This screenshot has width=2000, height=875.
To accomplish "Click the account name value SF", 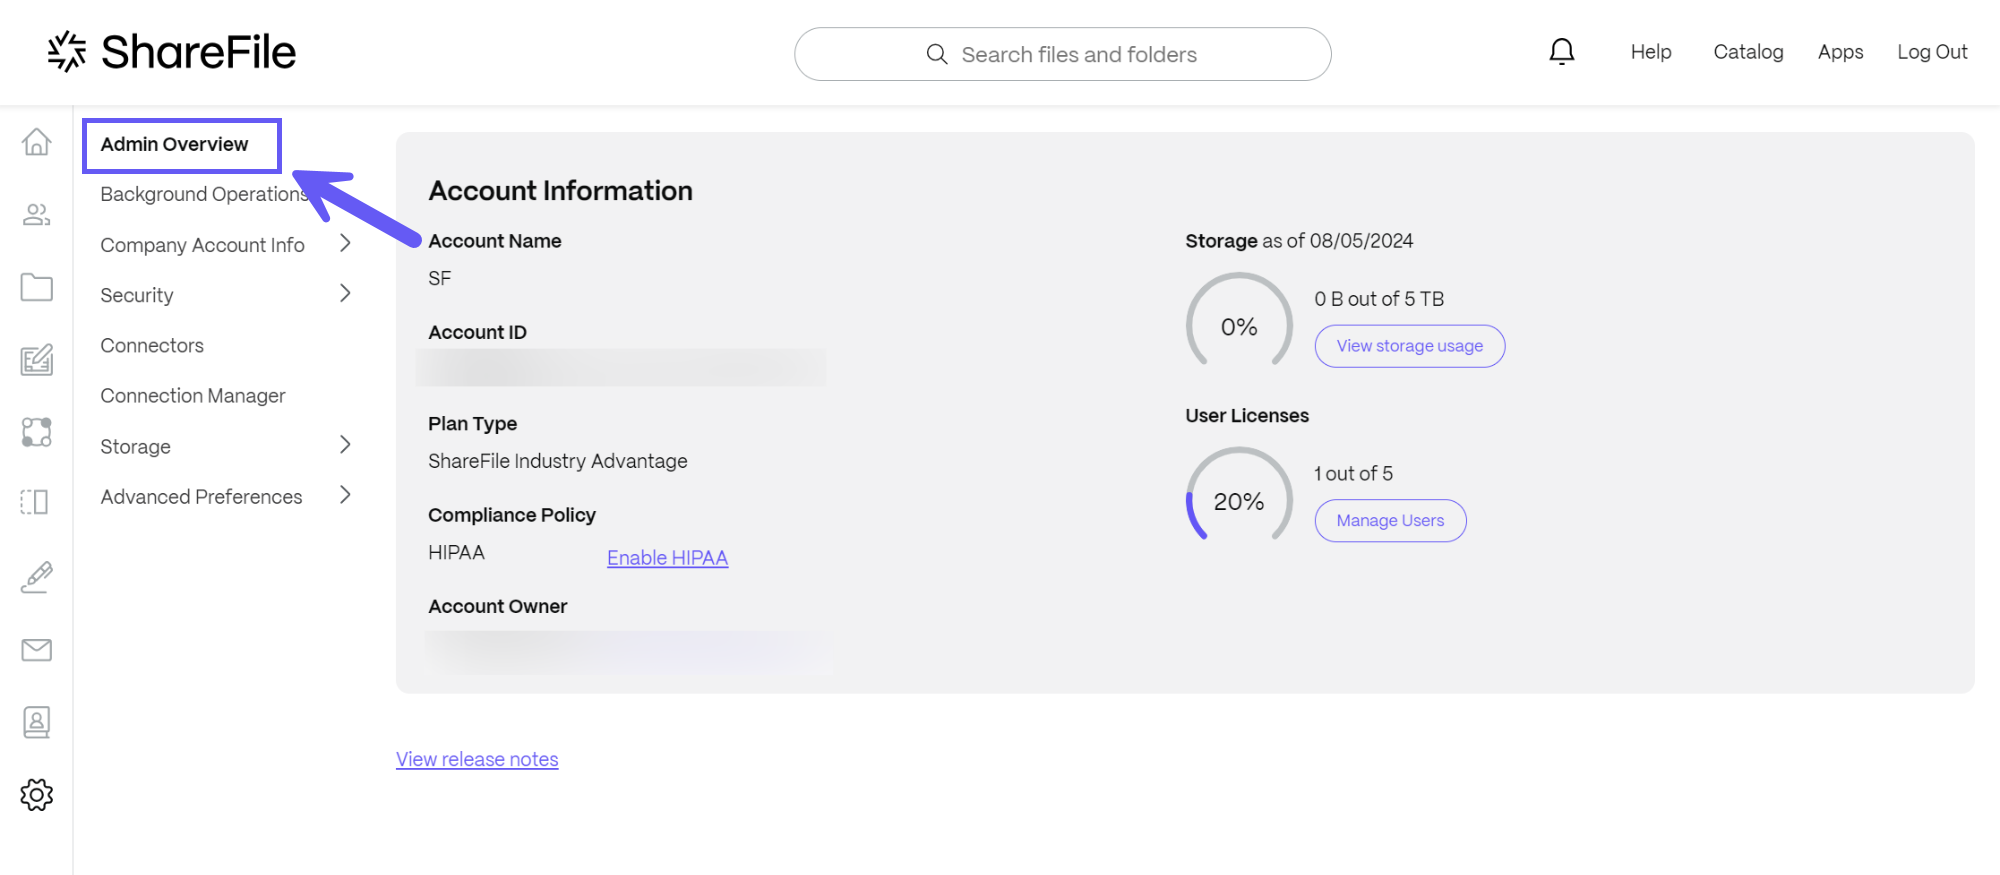I will coord(440,278).
